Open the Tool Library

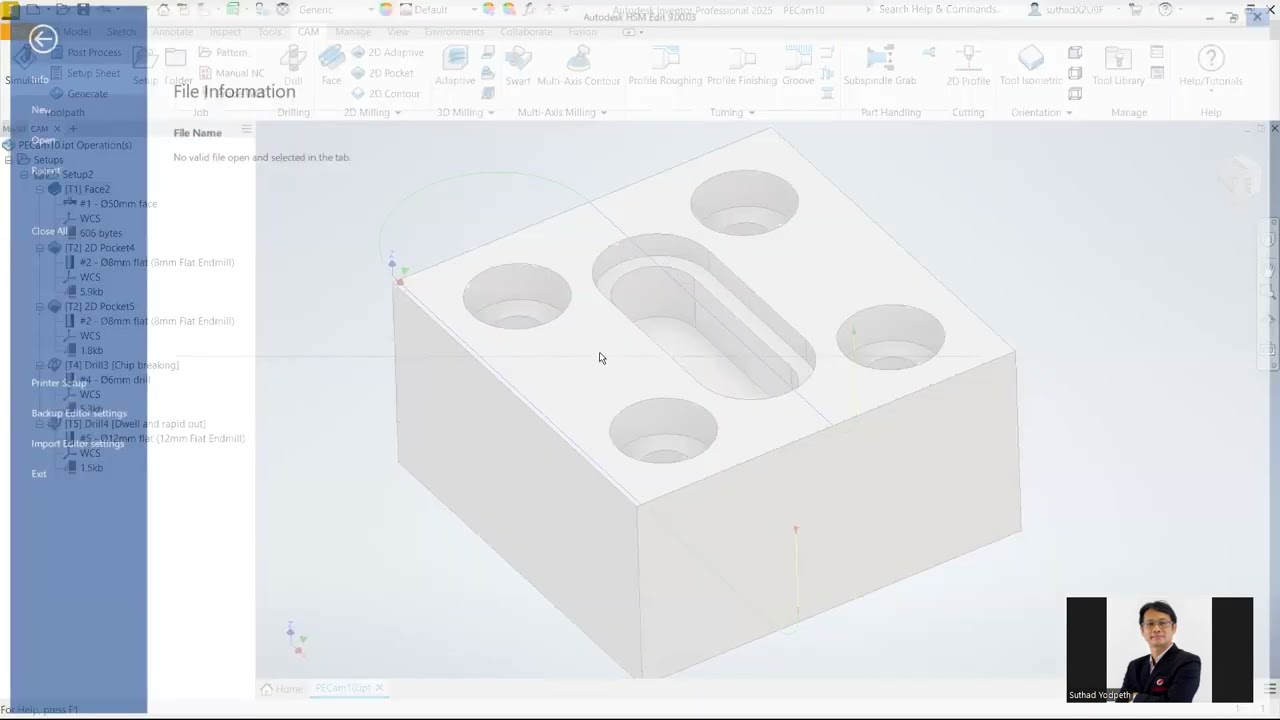1118,66
